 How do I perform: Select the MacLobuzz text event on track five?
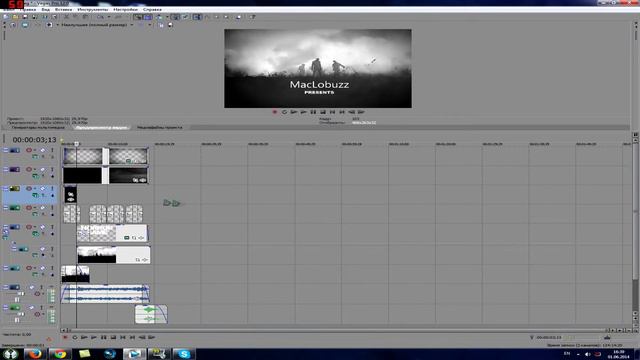112,233
